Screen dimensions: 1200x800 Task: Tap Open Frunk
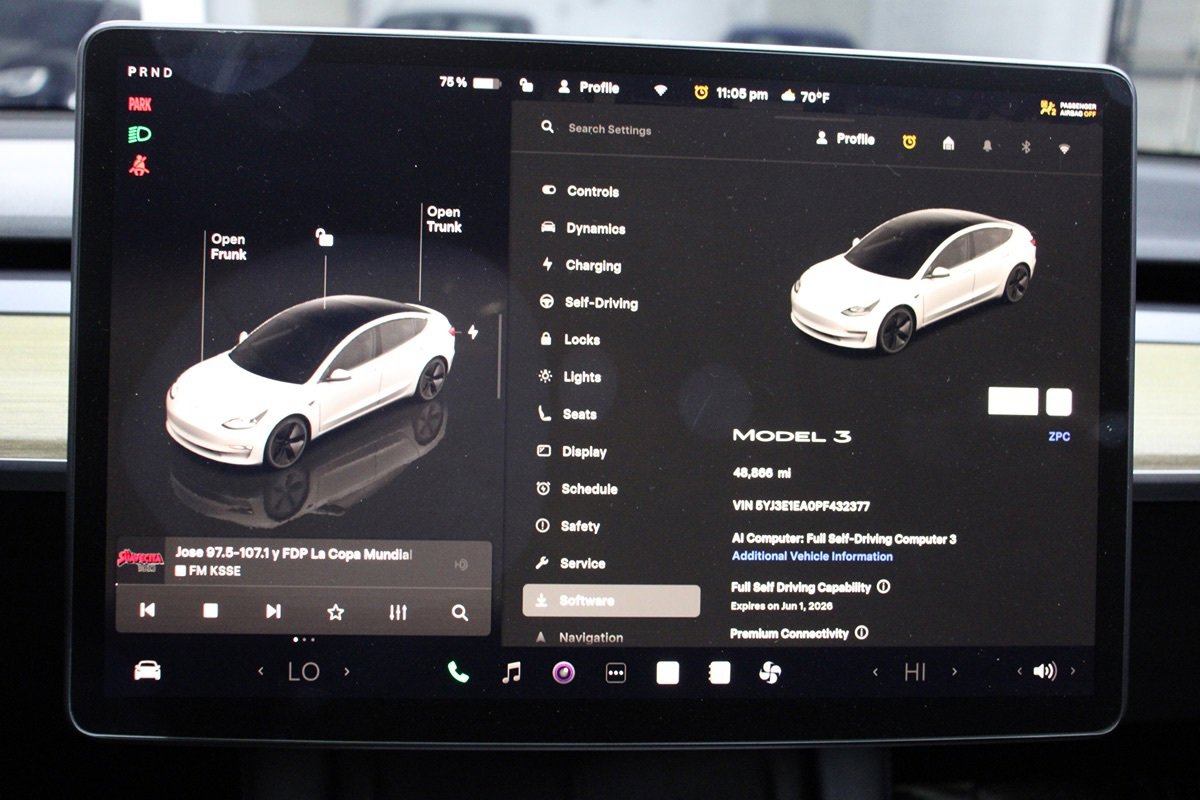coord(228,247)
